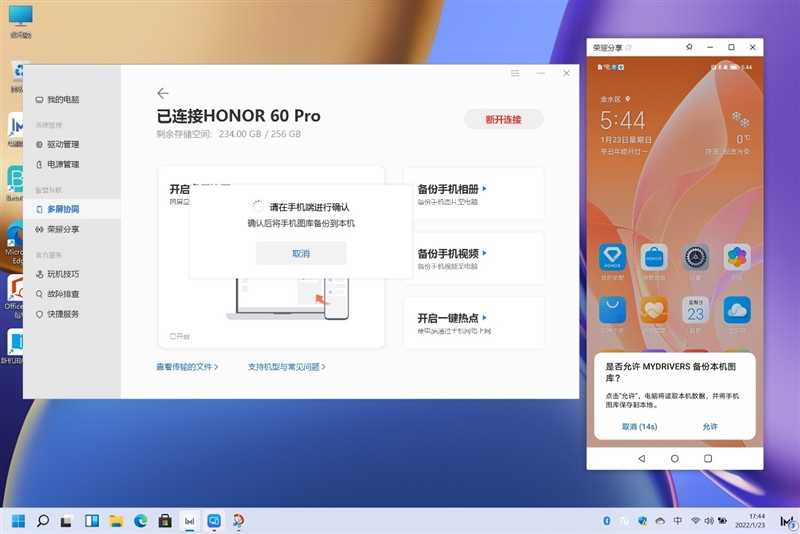Open 荣耀分享 in the sidebar
The height and width of the screenshot is (534, 800).
click(x=57, y=230)
